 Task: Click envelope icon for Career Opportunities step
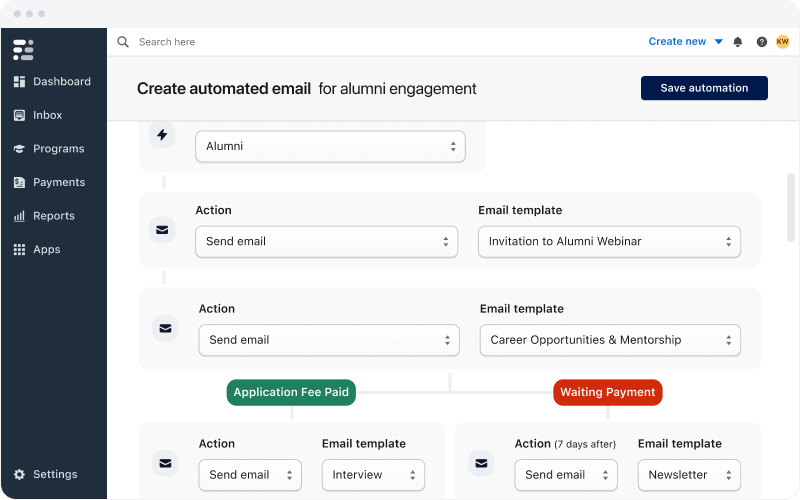pos(165,329)
